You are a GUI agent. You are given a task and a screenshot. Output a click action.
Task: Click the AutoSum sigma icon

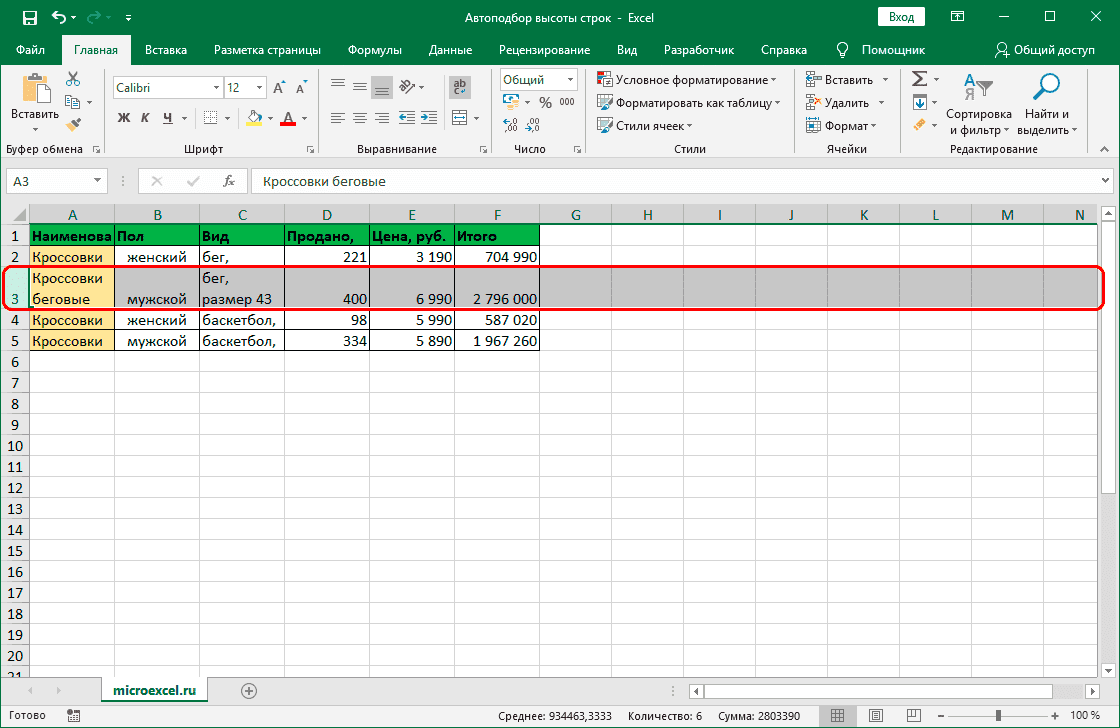(x=919, y=79)
